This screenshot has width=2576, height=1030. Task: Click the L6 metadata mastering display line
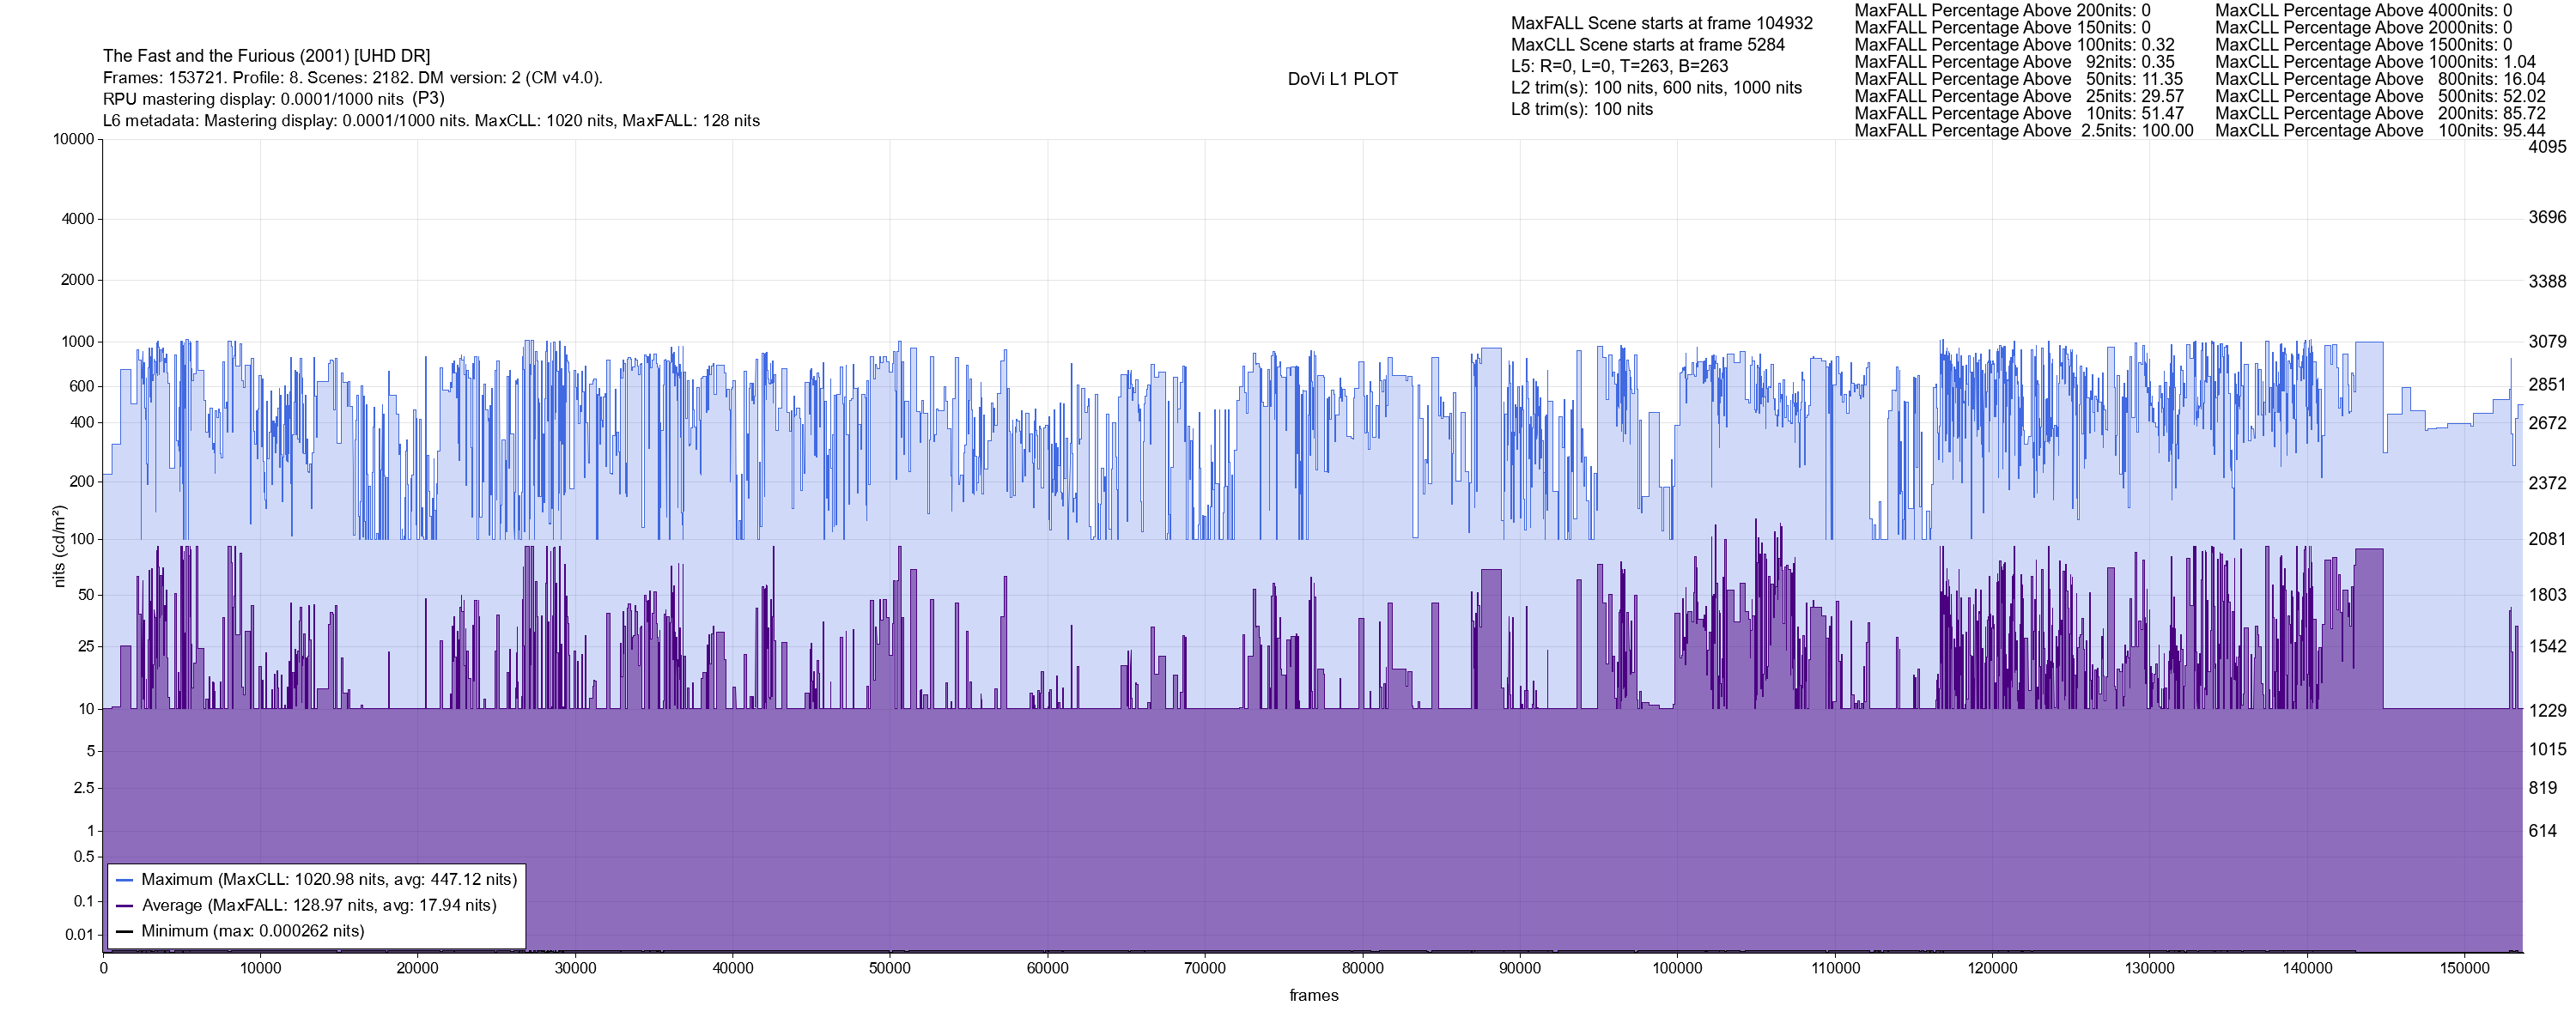(431, 121)
